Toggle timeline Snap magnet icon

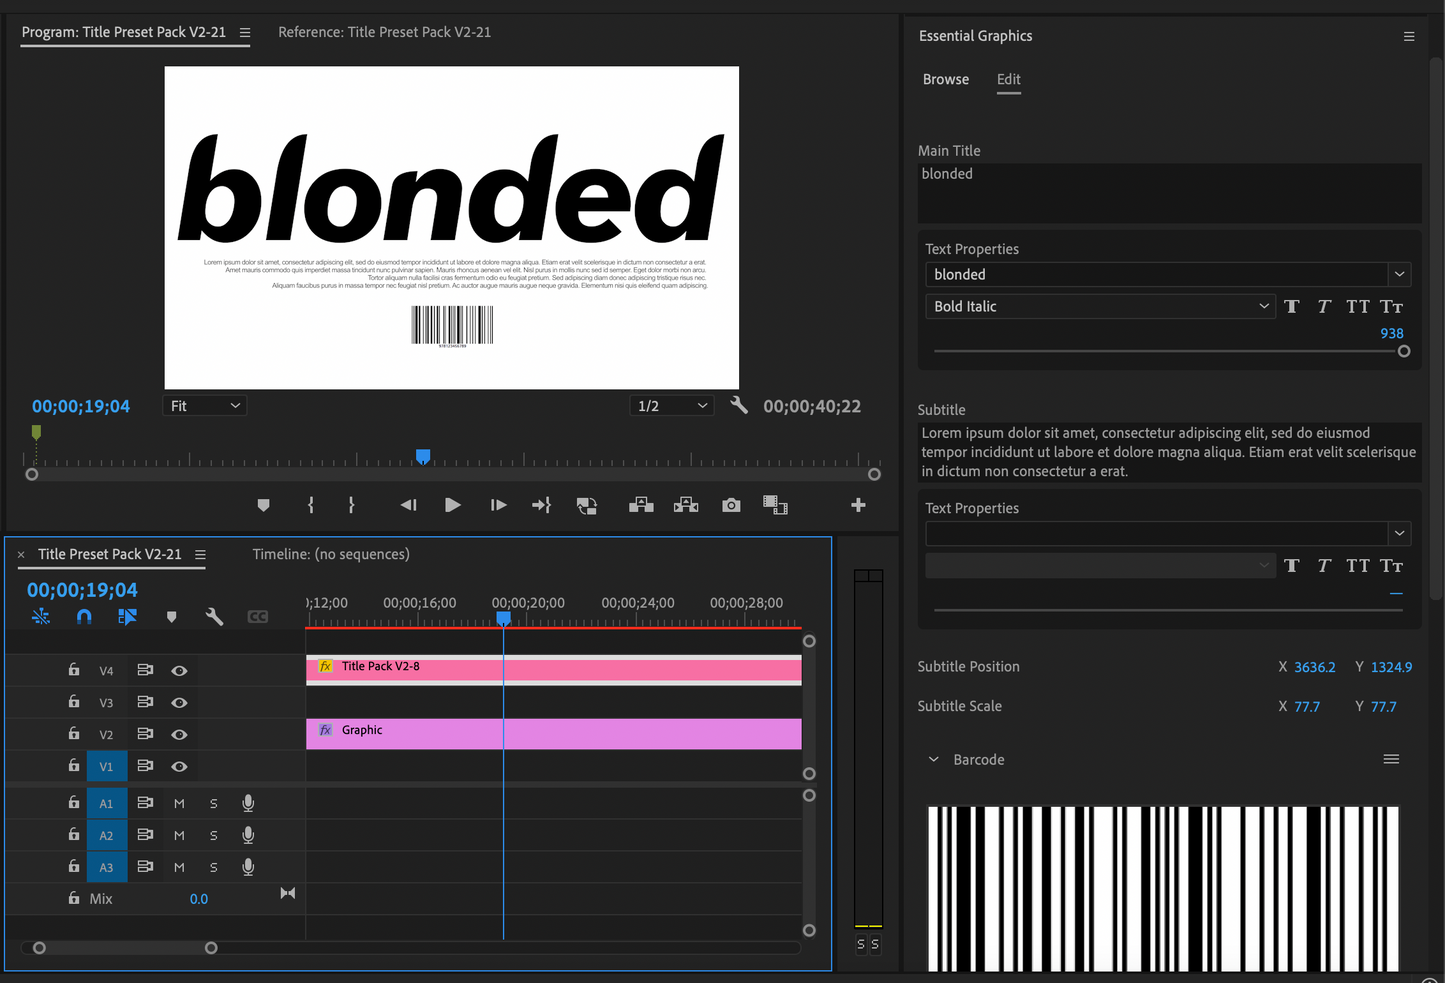(84, 617)
